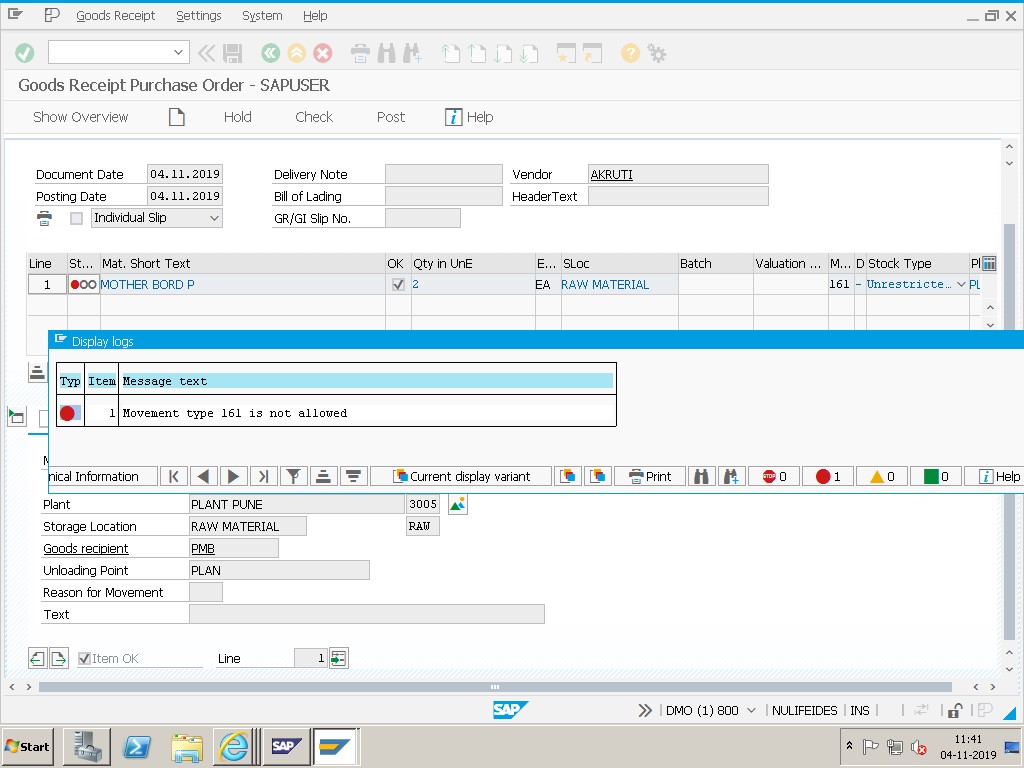Click the Next page right arrow in log
The image size is (1024, 768).
[233, 476]
